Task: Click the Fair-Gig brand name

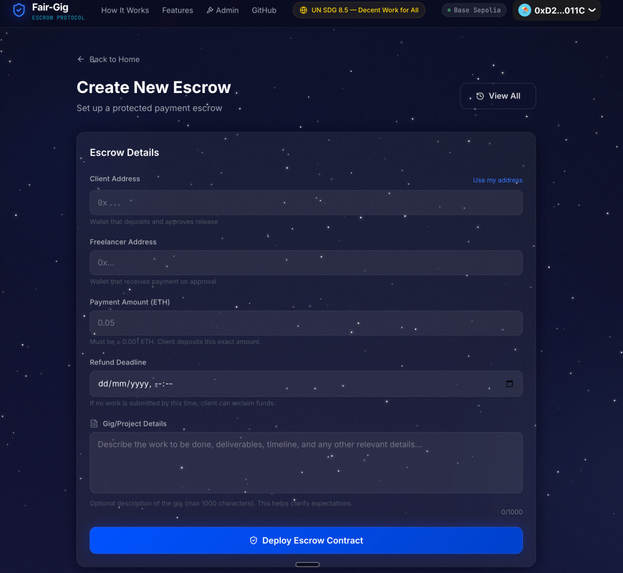Action: click(50, 7)
